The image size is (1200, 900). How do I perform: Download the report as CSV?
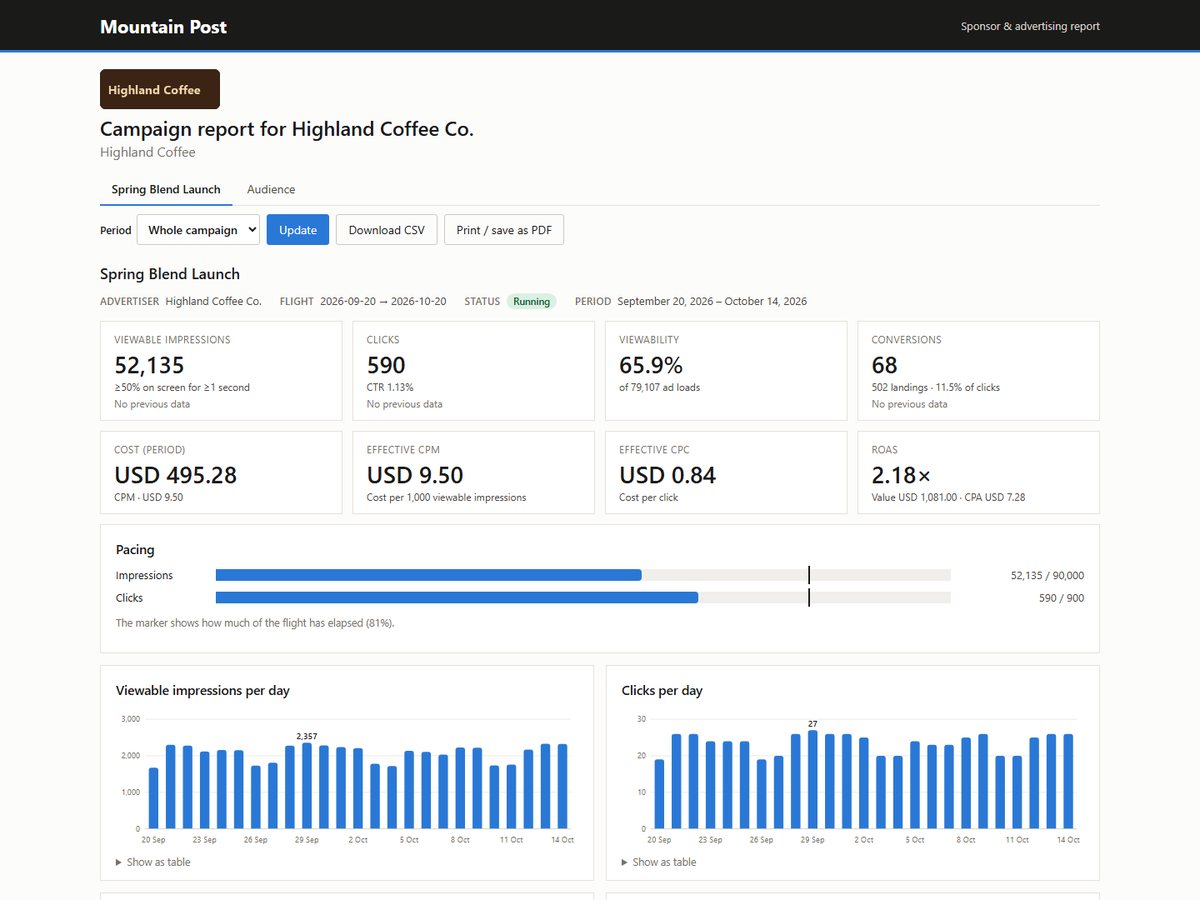[x=386, y=230]
